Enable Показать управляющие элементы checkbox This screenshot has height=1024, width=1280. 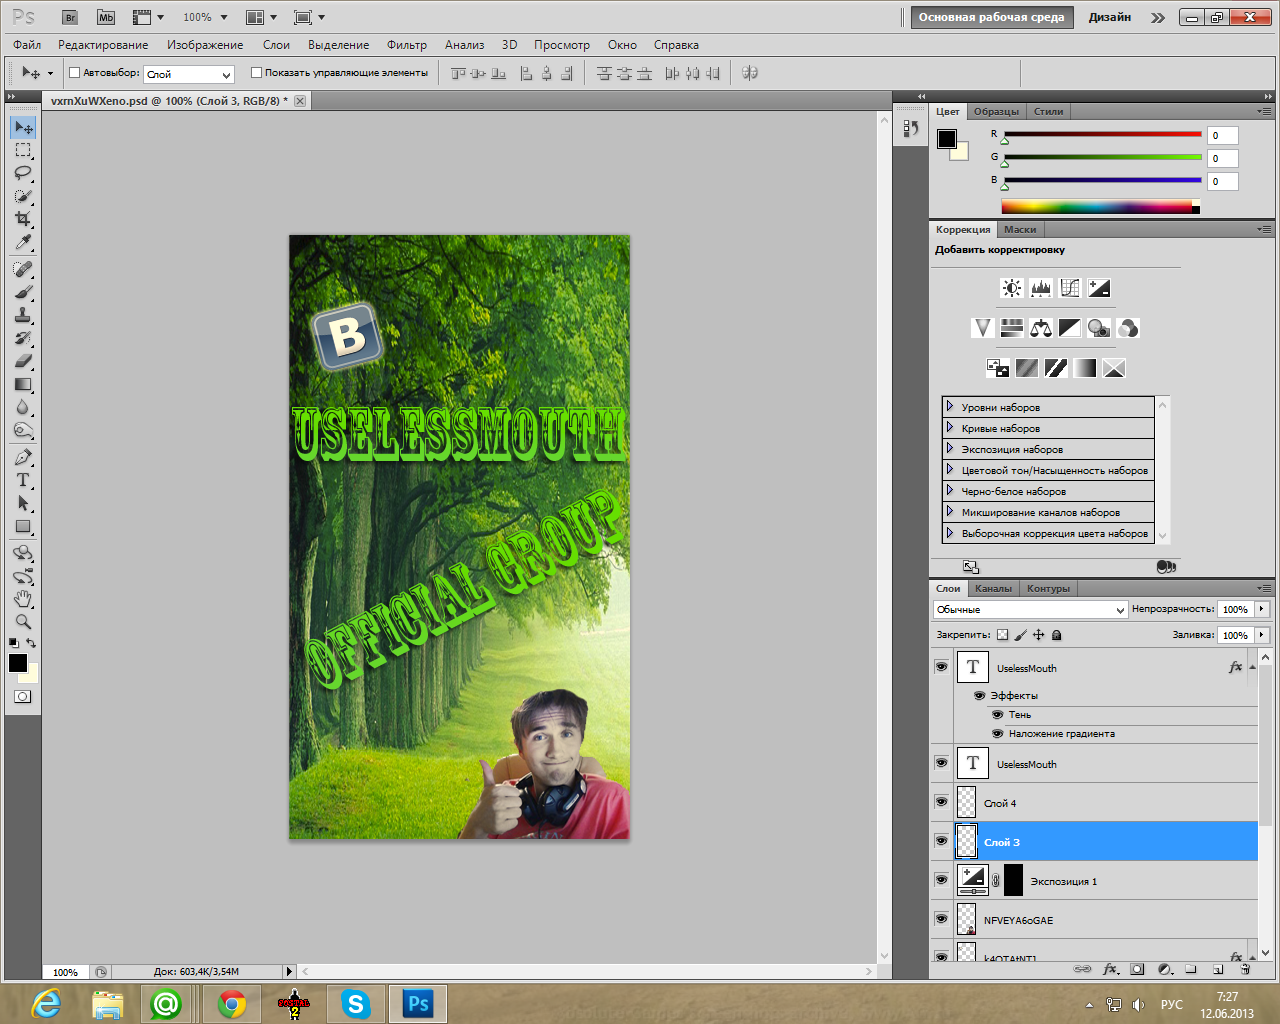256,73
